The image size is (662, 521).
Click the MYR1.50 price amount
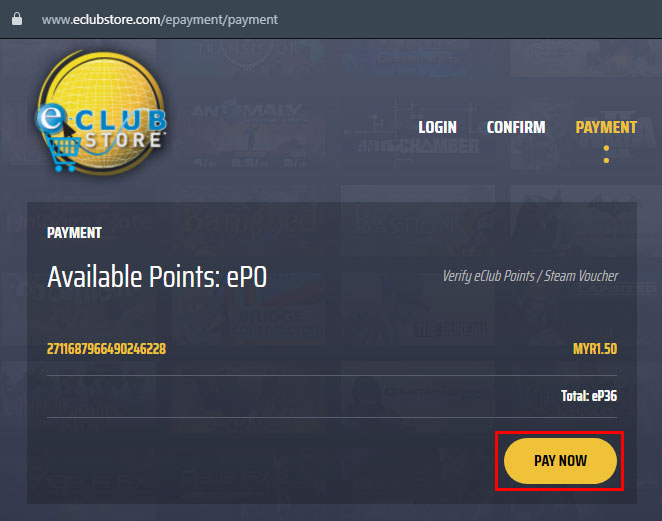(x=595, y=349)
